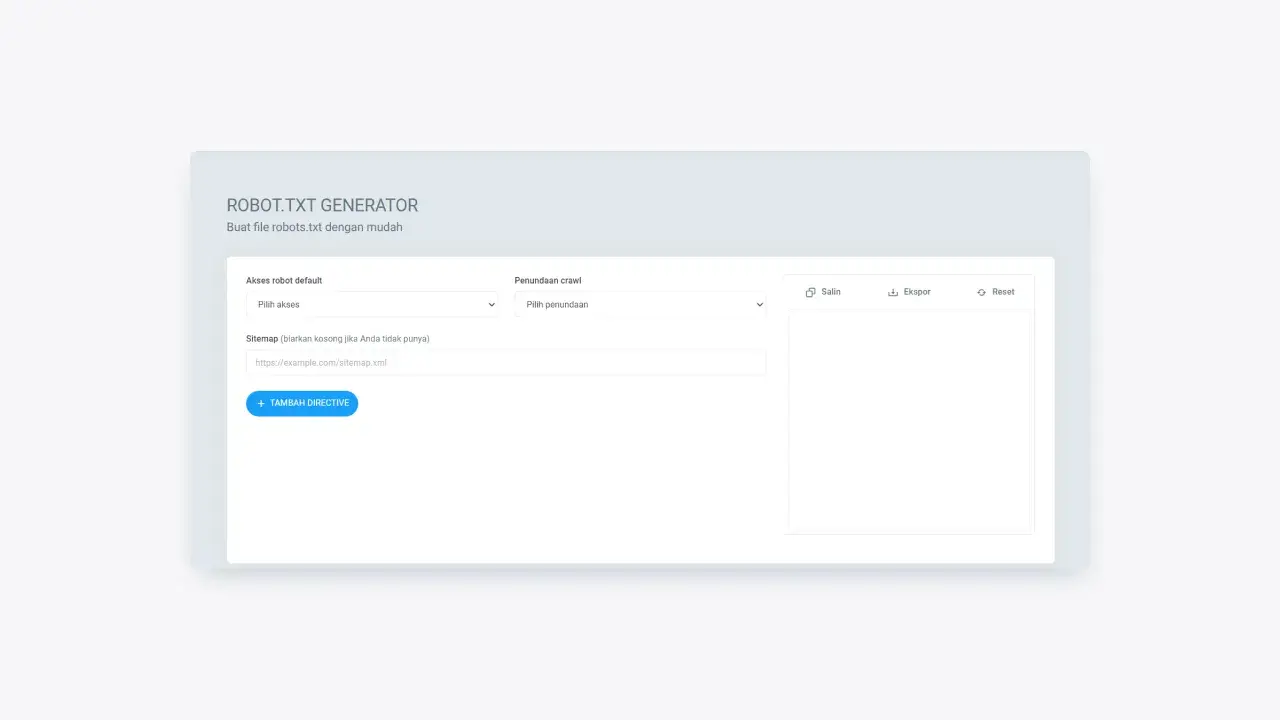The image size is (1280, 720).
Task: Click the plus icon in Tambah Directive
Action: point(261,404)
